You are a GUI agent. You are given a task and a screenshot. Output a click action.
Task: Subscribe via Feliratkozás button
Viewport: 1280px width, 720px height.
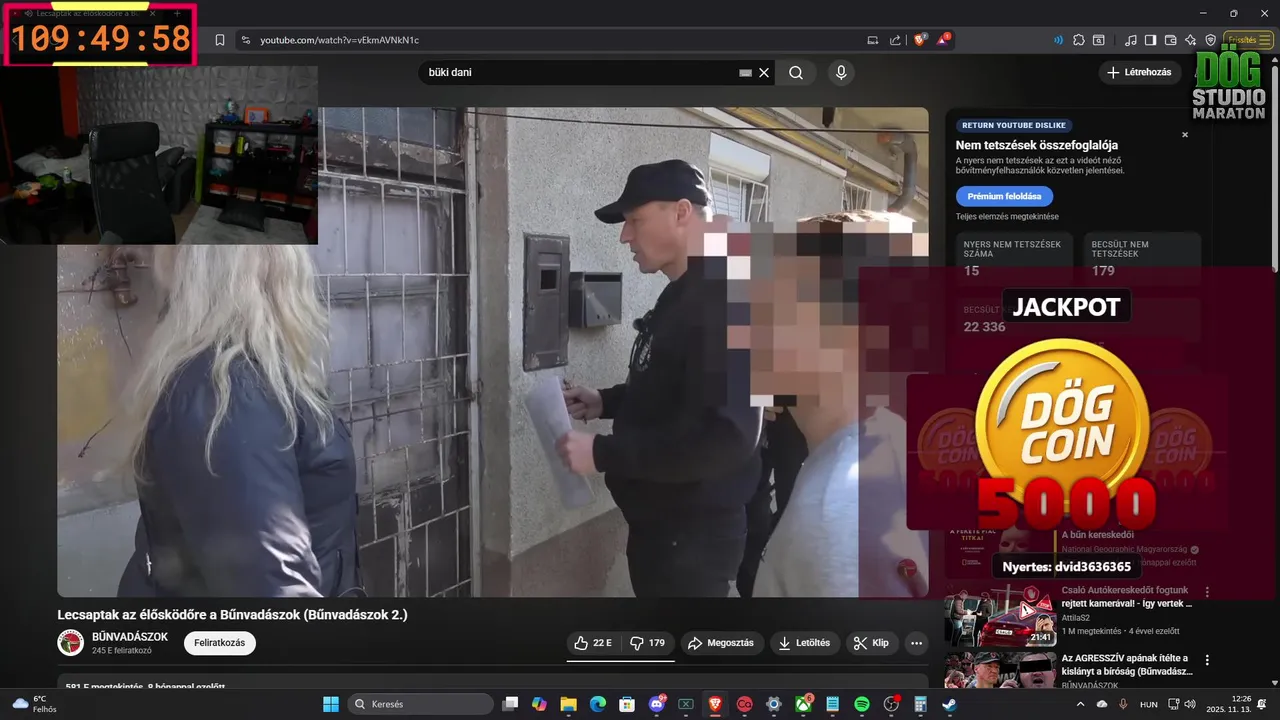(219, 643)
